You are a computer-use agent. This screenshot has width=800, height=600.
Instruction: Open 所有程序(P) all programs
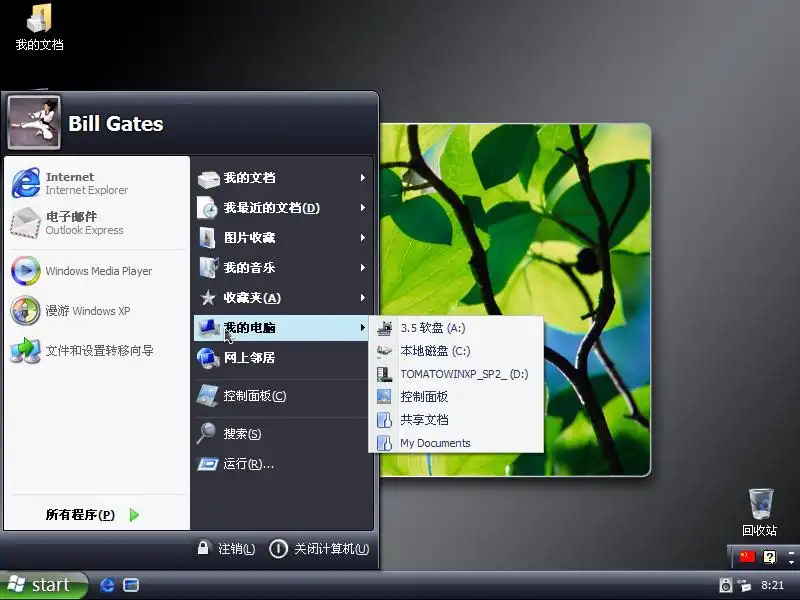coord(93,515)
